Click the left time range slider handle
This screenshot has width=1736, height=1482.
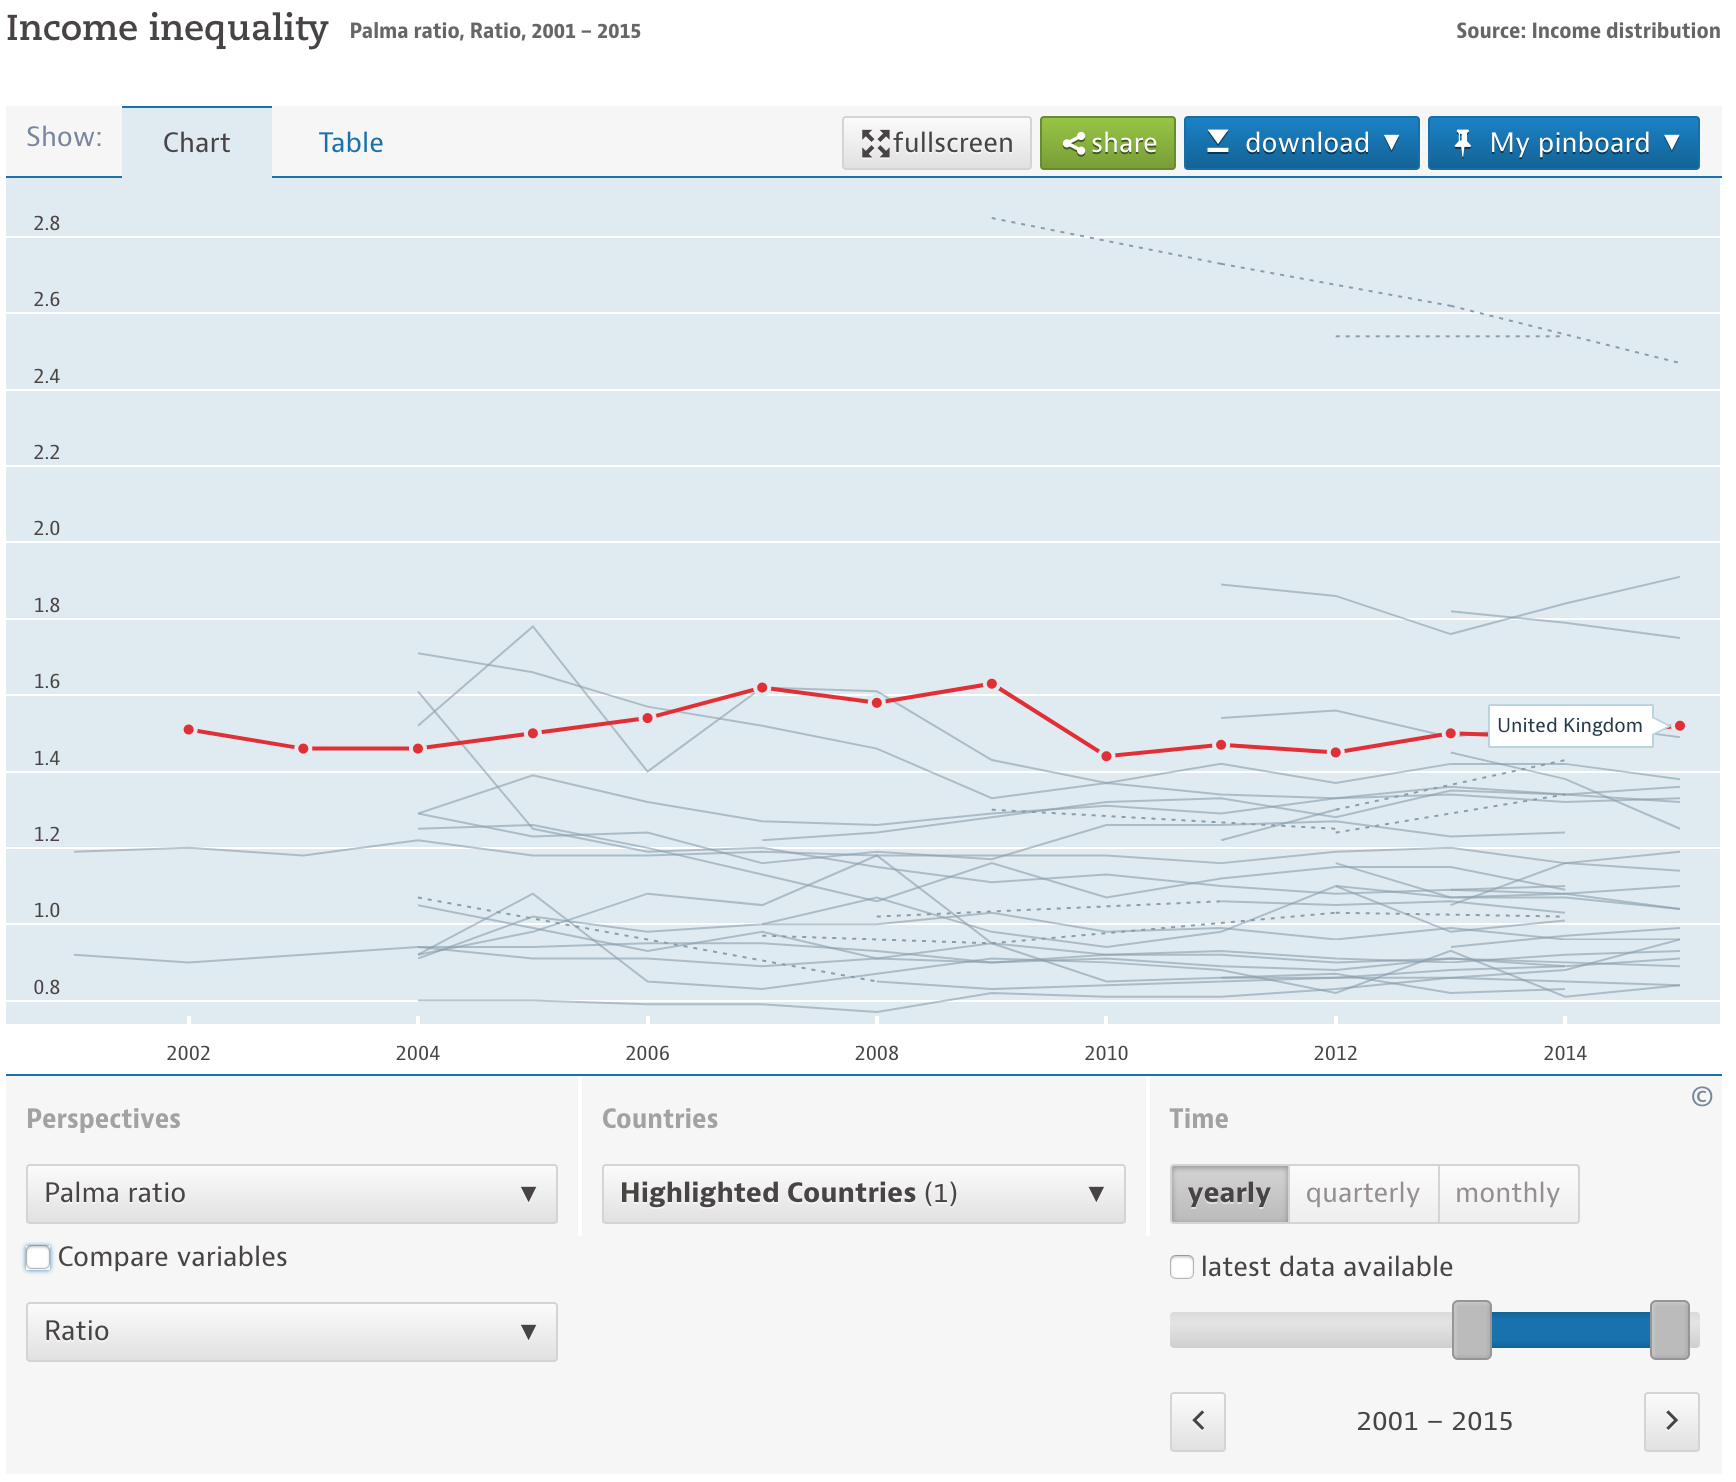(x=1471, y=1330)
